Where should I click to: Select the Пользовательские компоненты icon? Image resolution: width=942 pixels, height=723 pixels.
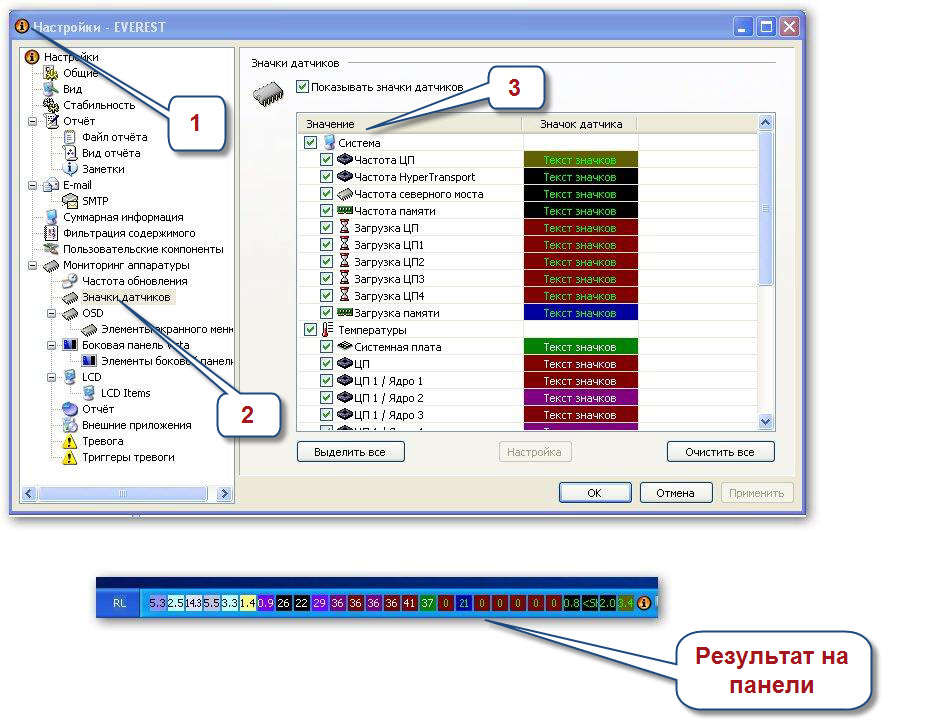(x=51, y=249)
